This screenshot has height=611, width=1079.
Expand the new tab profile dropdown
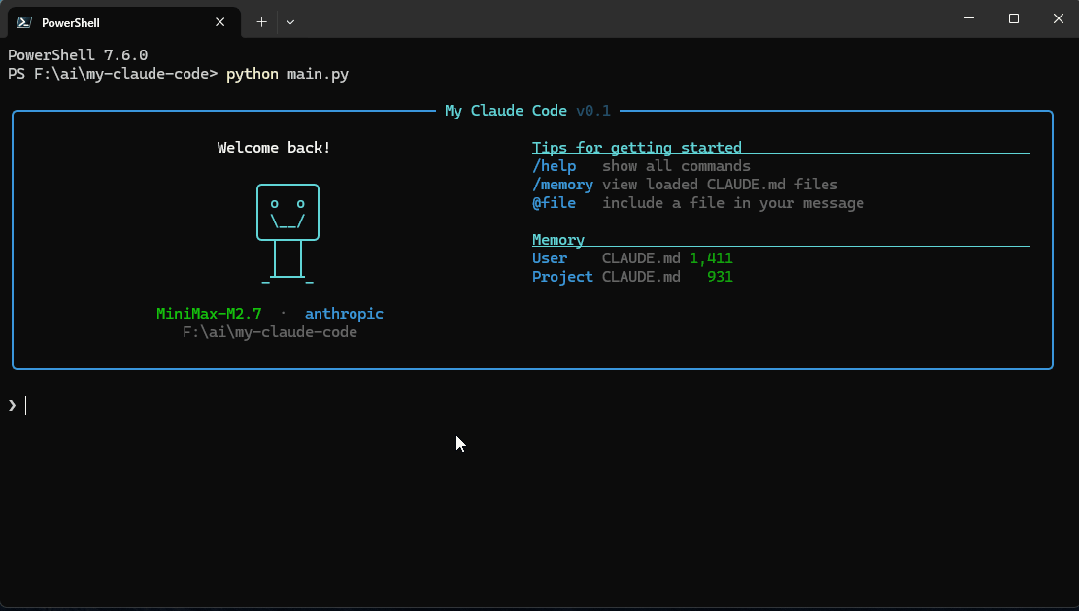pyautogui.click(x=290, y=22)
